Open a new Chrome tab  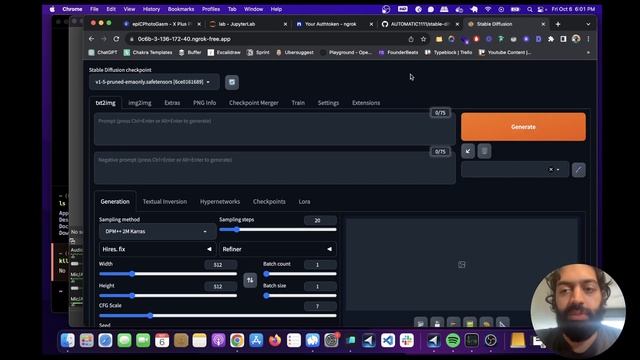pyautogui.click(x=558, y=24)
